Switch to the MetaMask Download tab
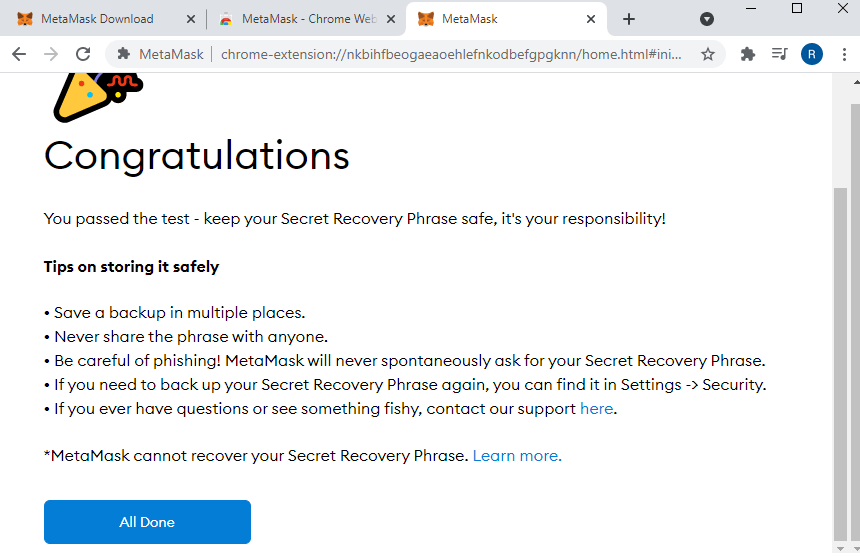 [x=99, y=19]
